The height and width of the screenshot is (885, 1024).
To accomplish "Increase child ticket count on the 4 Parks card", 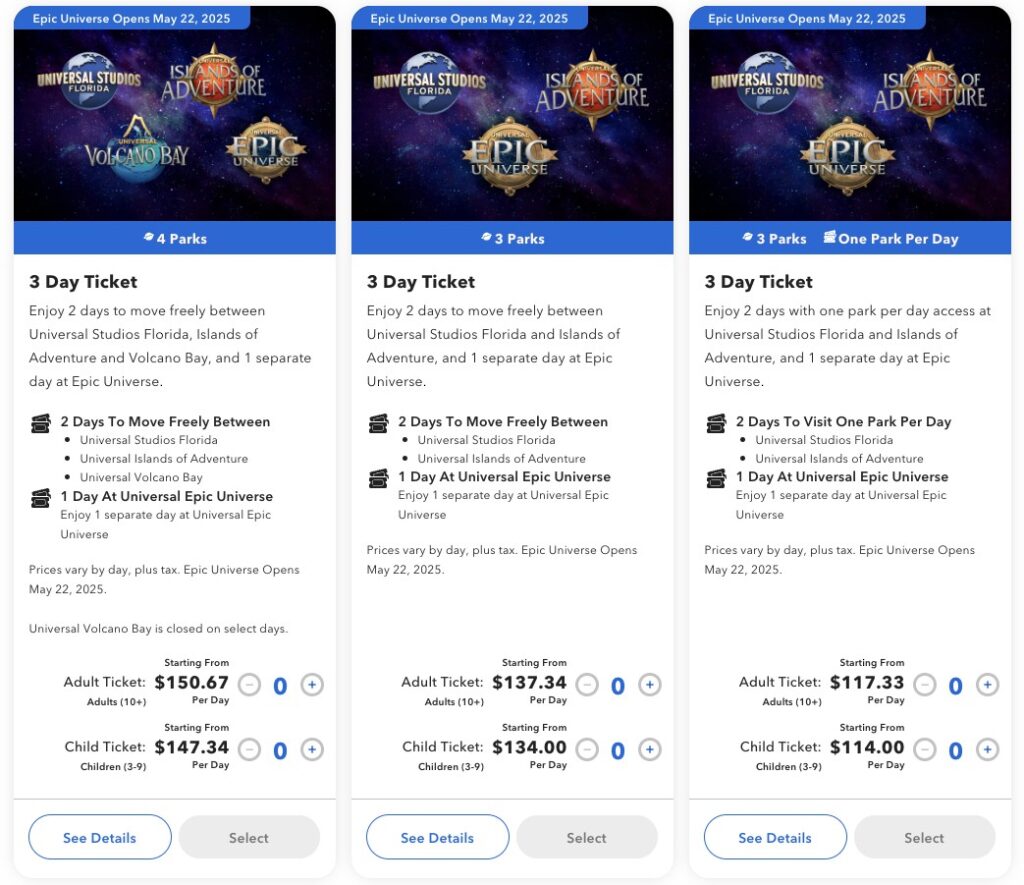I will click(x=311, y=749).
